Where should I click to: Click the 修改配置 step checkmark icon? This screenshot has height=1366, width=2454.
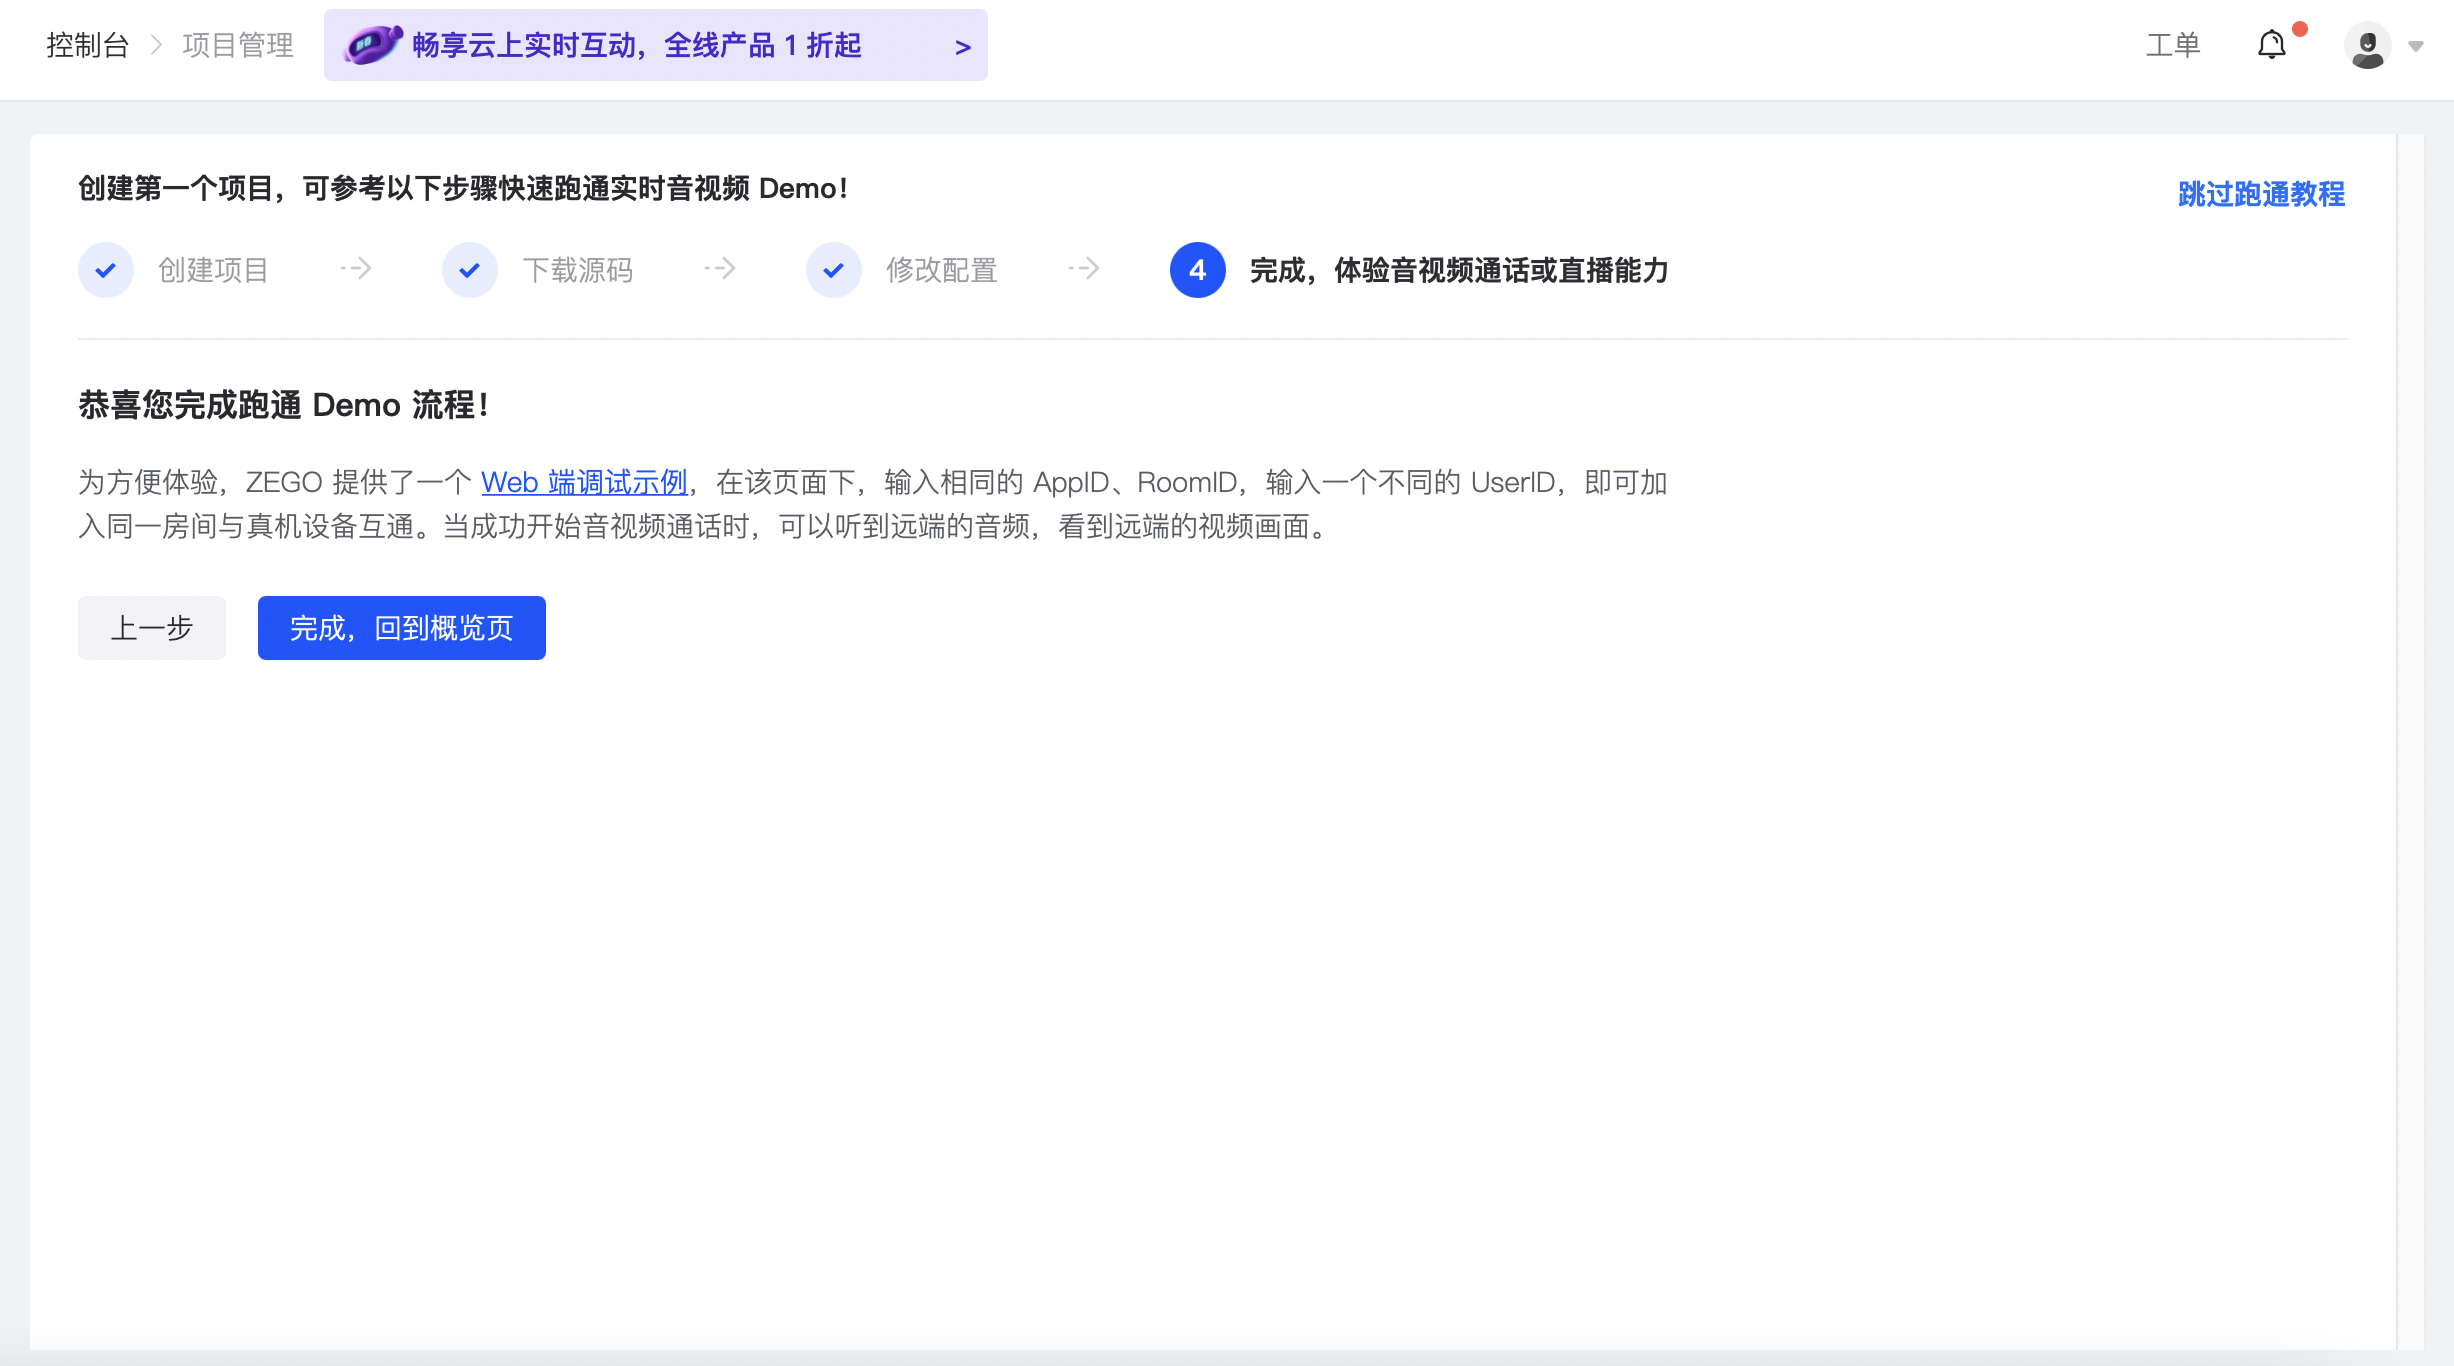[x=834, y=270]
